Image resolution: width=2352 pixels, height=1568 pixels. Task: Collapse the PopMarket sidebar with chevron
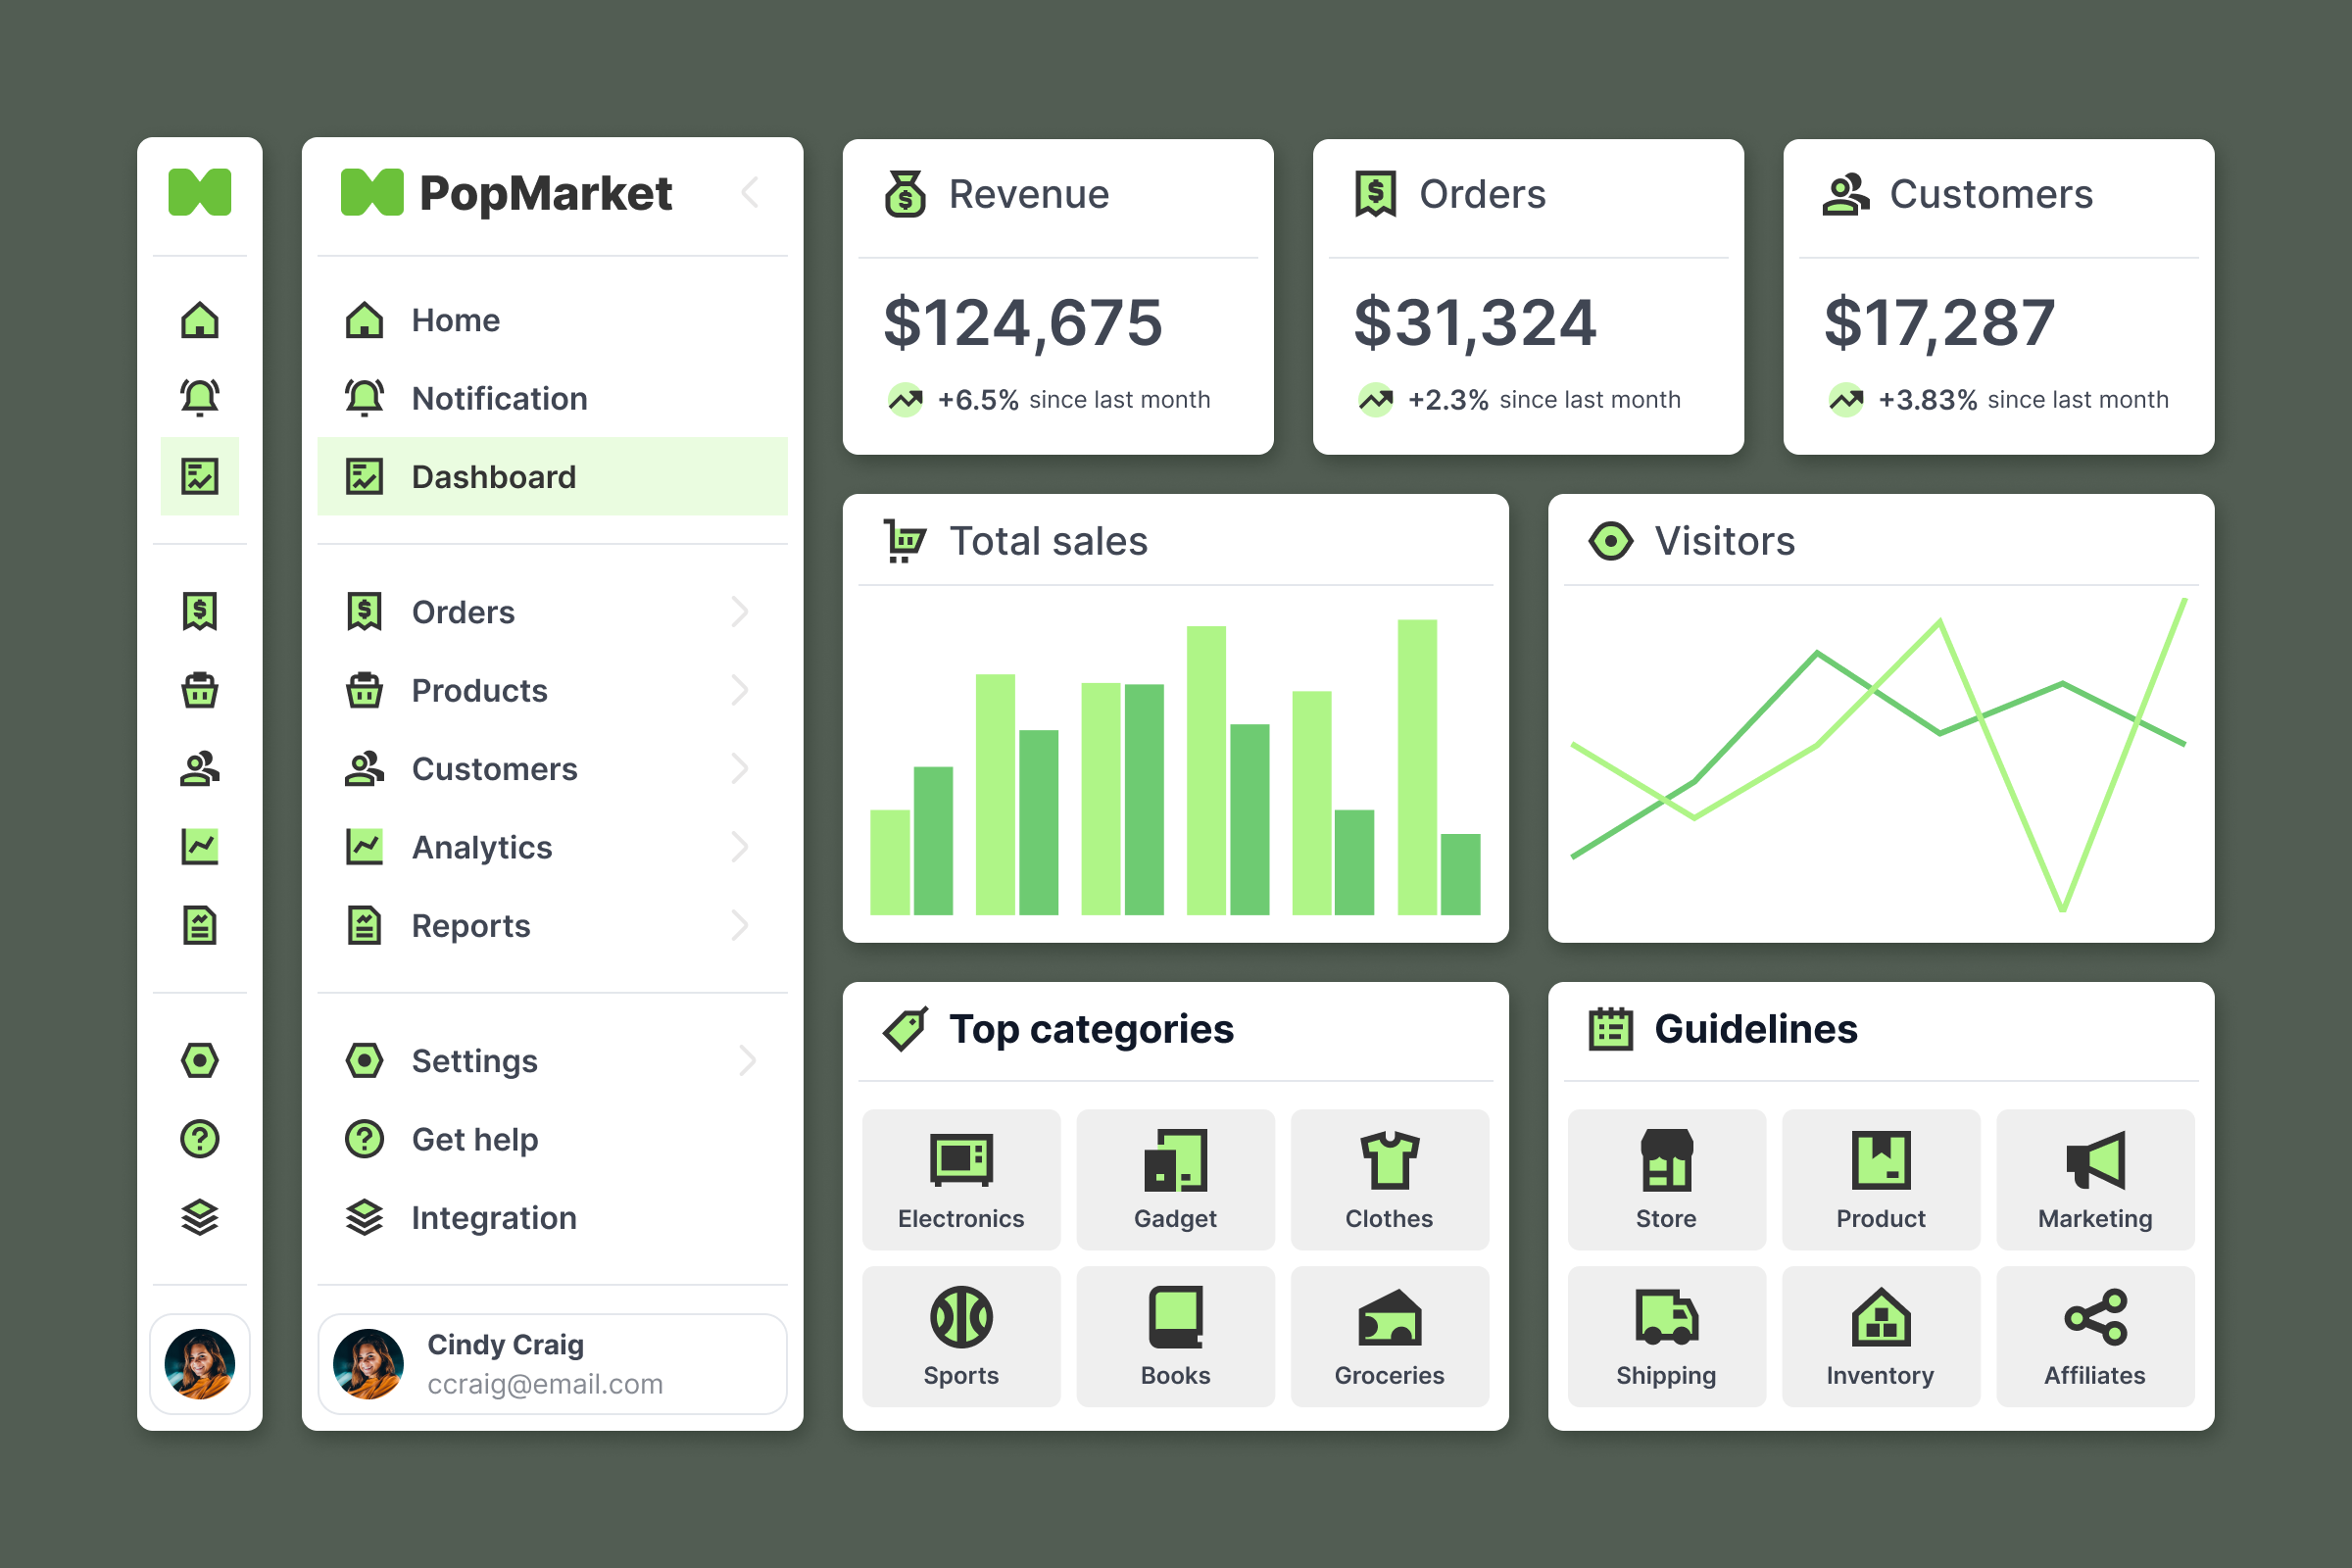click(x=751, y=192)
